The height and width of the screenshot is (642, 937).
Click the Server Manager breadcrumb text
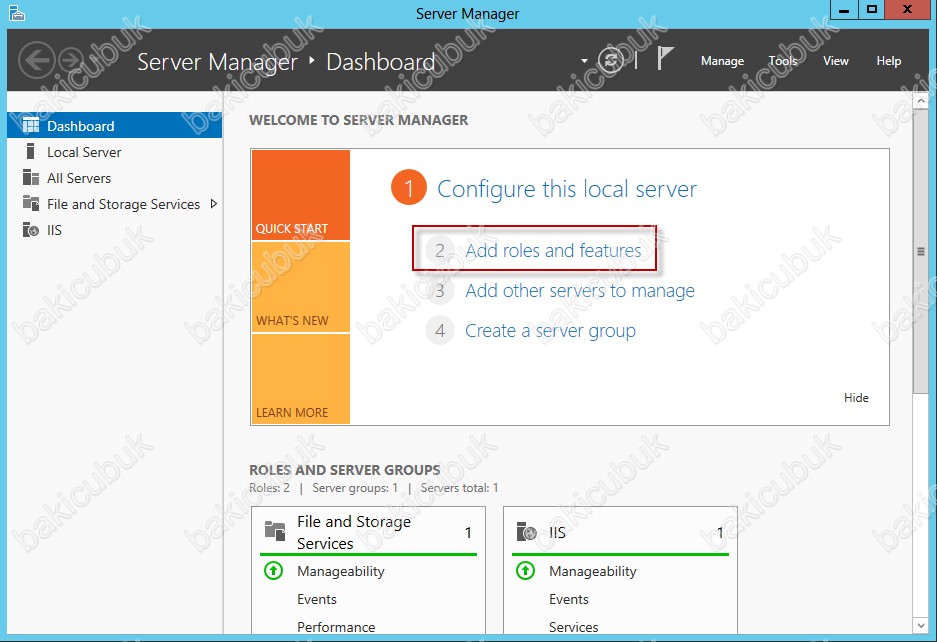point(217,62)
